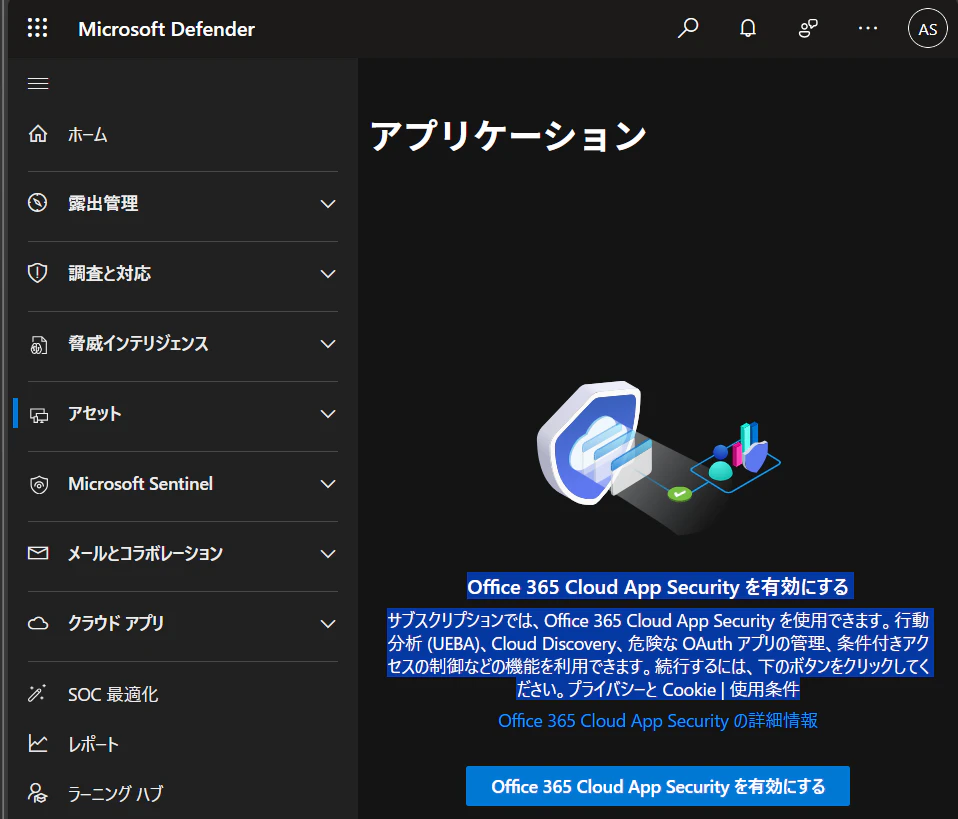Open ラーニング ハブ in the sidebar
Viewport: 958px width, 819px height.
pos(115,793)
